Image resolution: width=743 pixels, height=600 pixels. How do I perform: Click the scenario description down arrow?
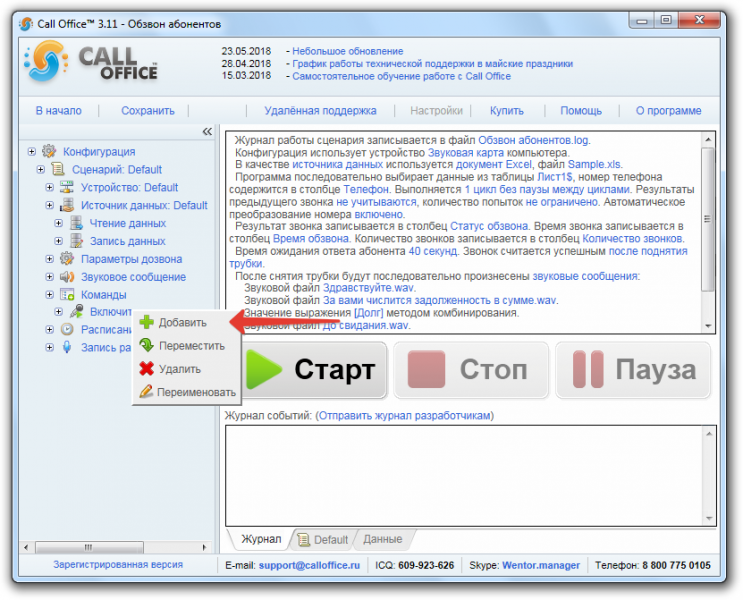(708, 326)
